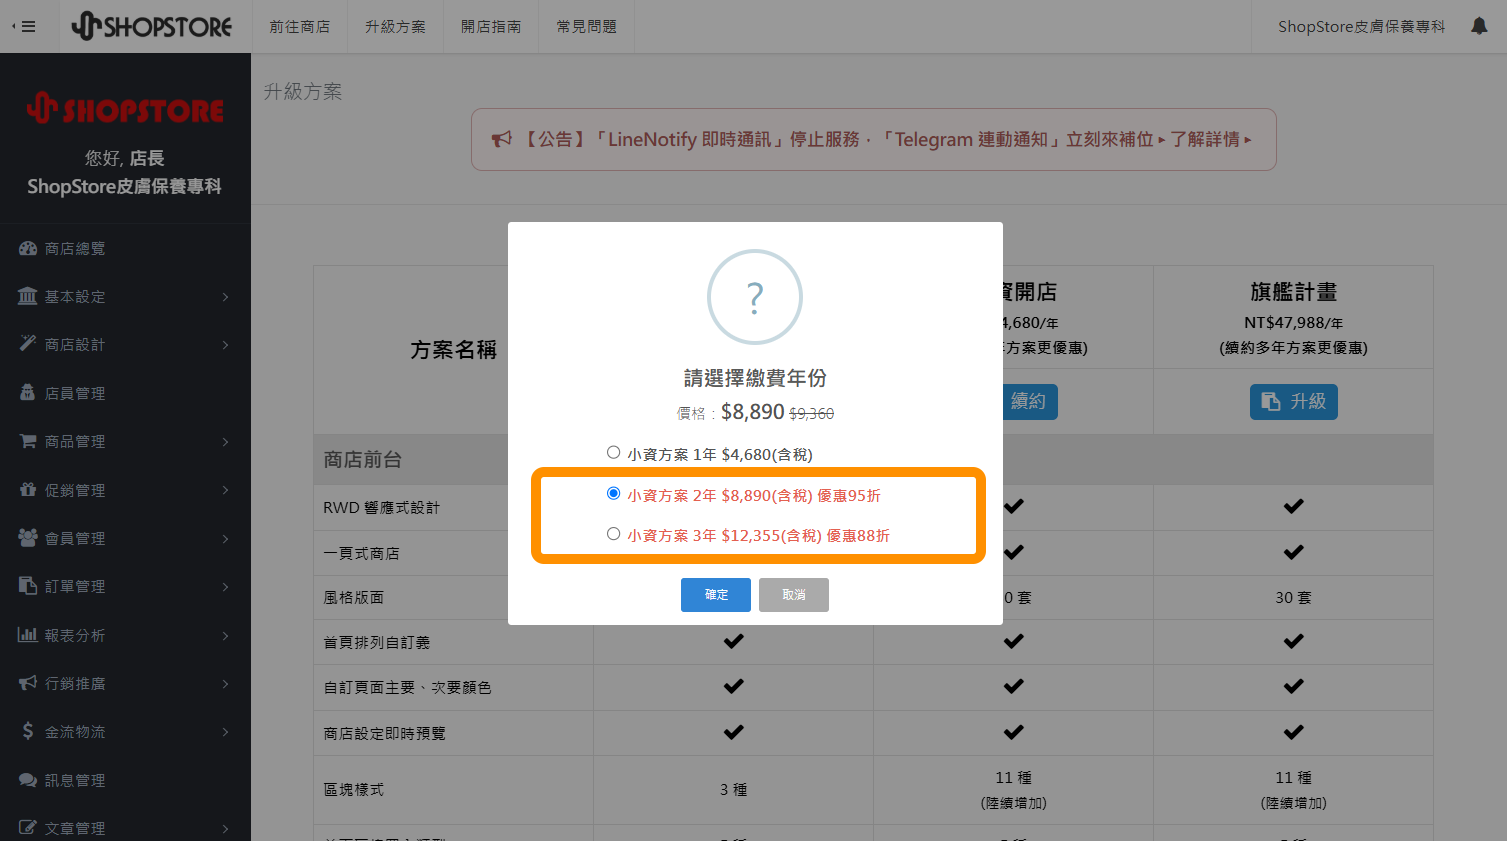The width and height of the screenshot is (1507, 841).
Task: Expand the 商品管理 chevron
Action: tap(226, 442)
